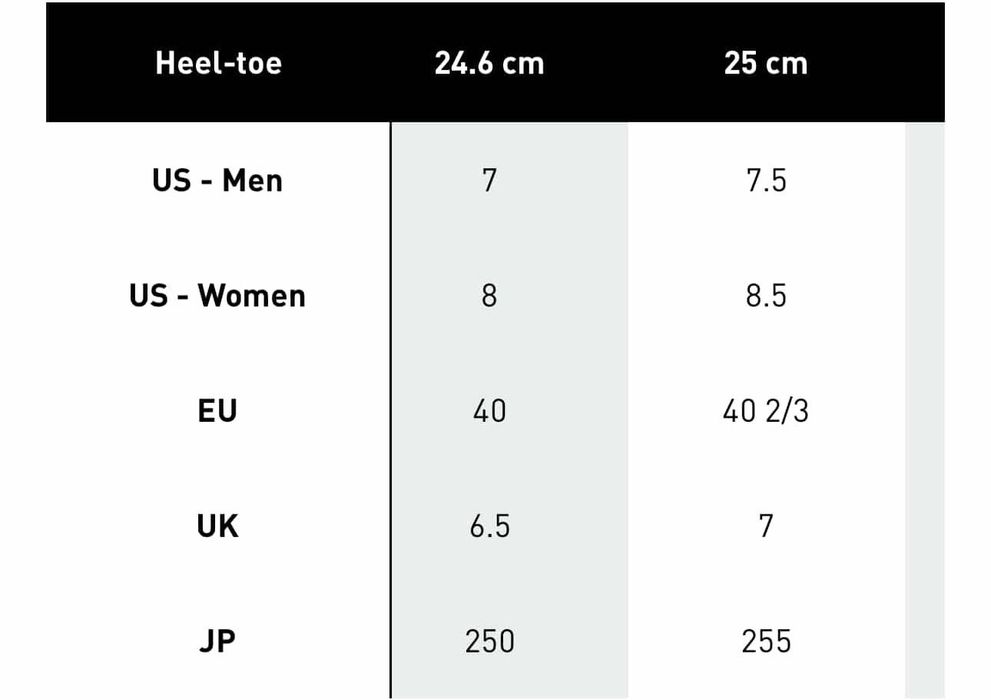
Task: Select the 24.6 cm column header
Action: point(489,63)
